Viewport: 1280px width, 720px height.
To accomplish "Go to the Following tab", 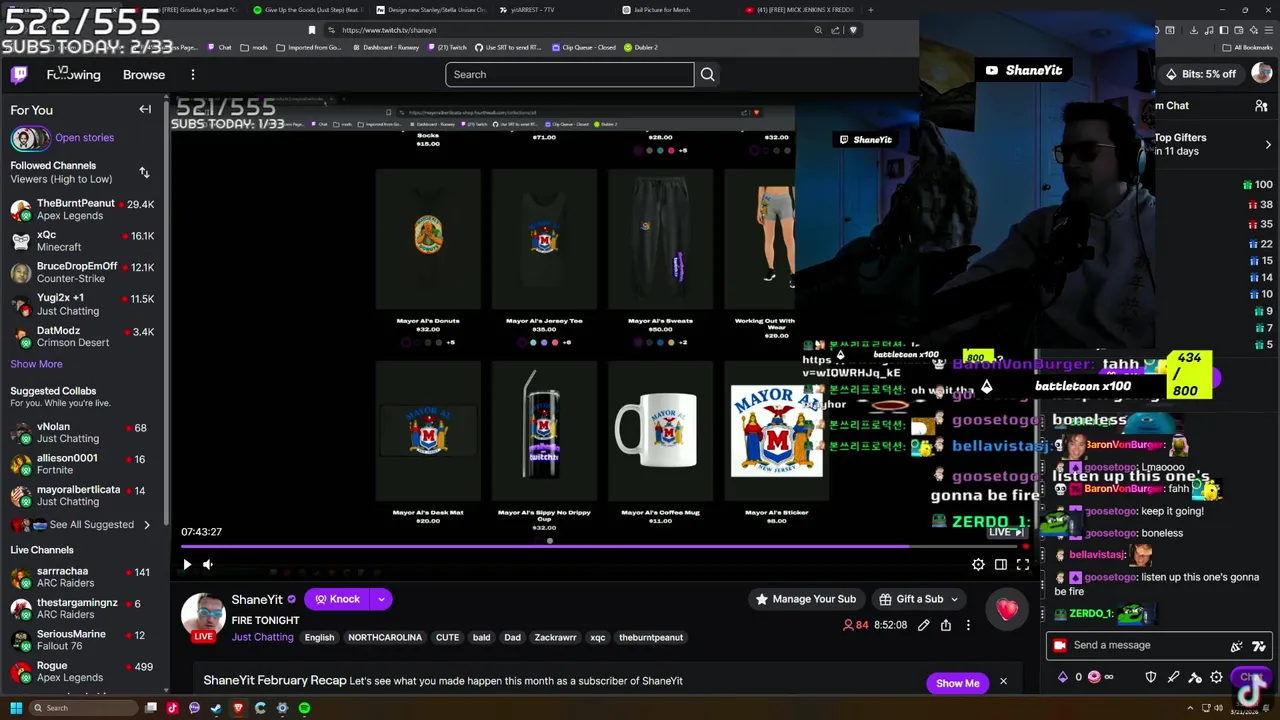I will [x=73, y=75].
